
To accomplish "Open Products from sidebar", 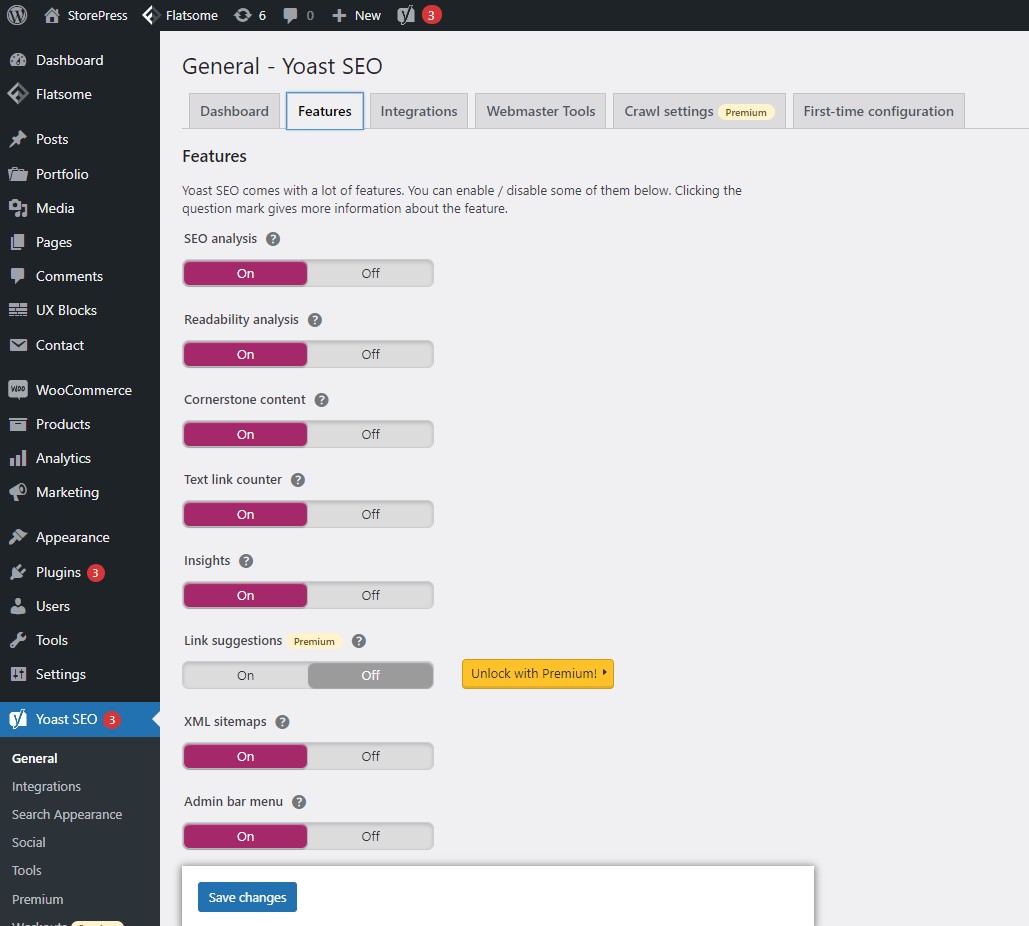I will (x=80, y=424).
